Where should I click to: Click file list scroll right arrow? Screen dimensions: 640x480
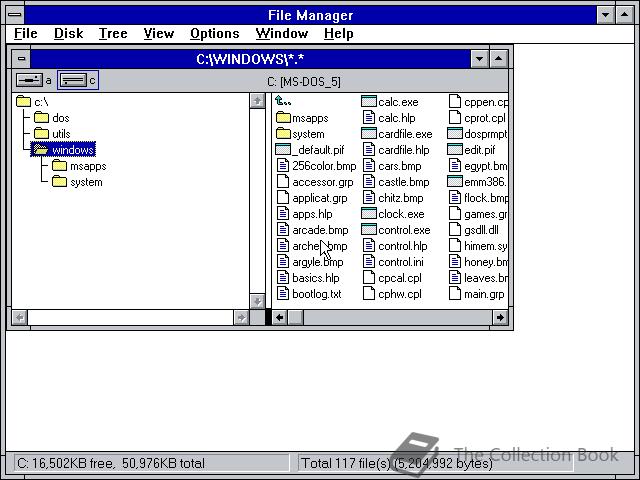(500, 317)
